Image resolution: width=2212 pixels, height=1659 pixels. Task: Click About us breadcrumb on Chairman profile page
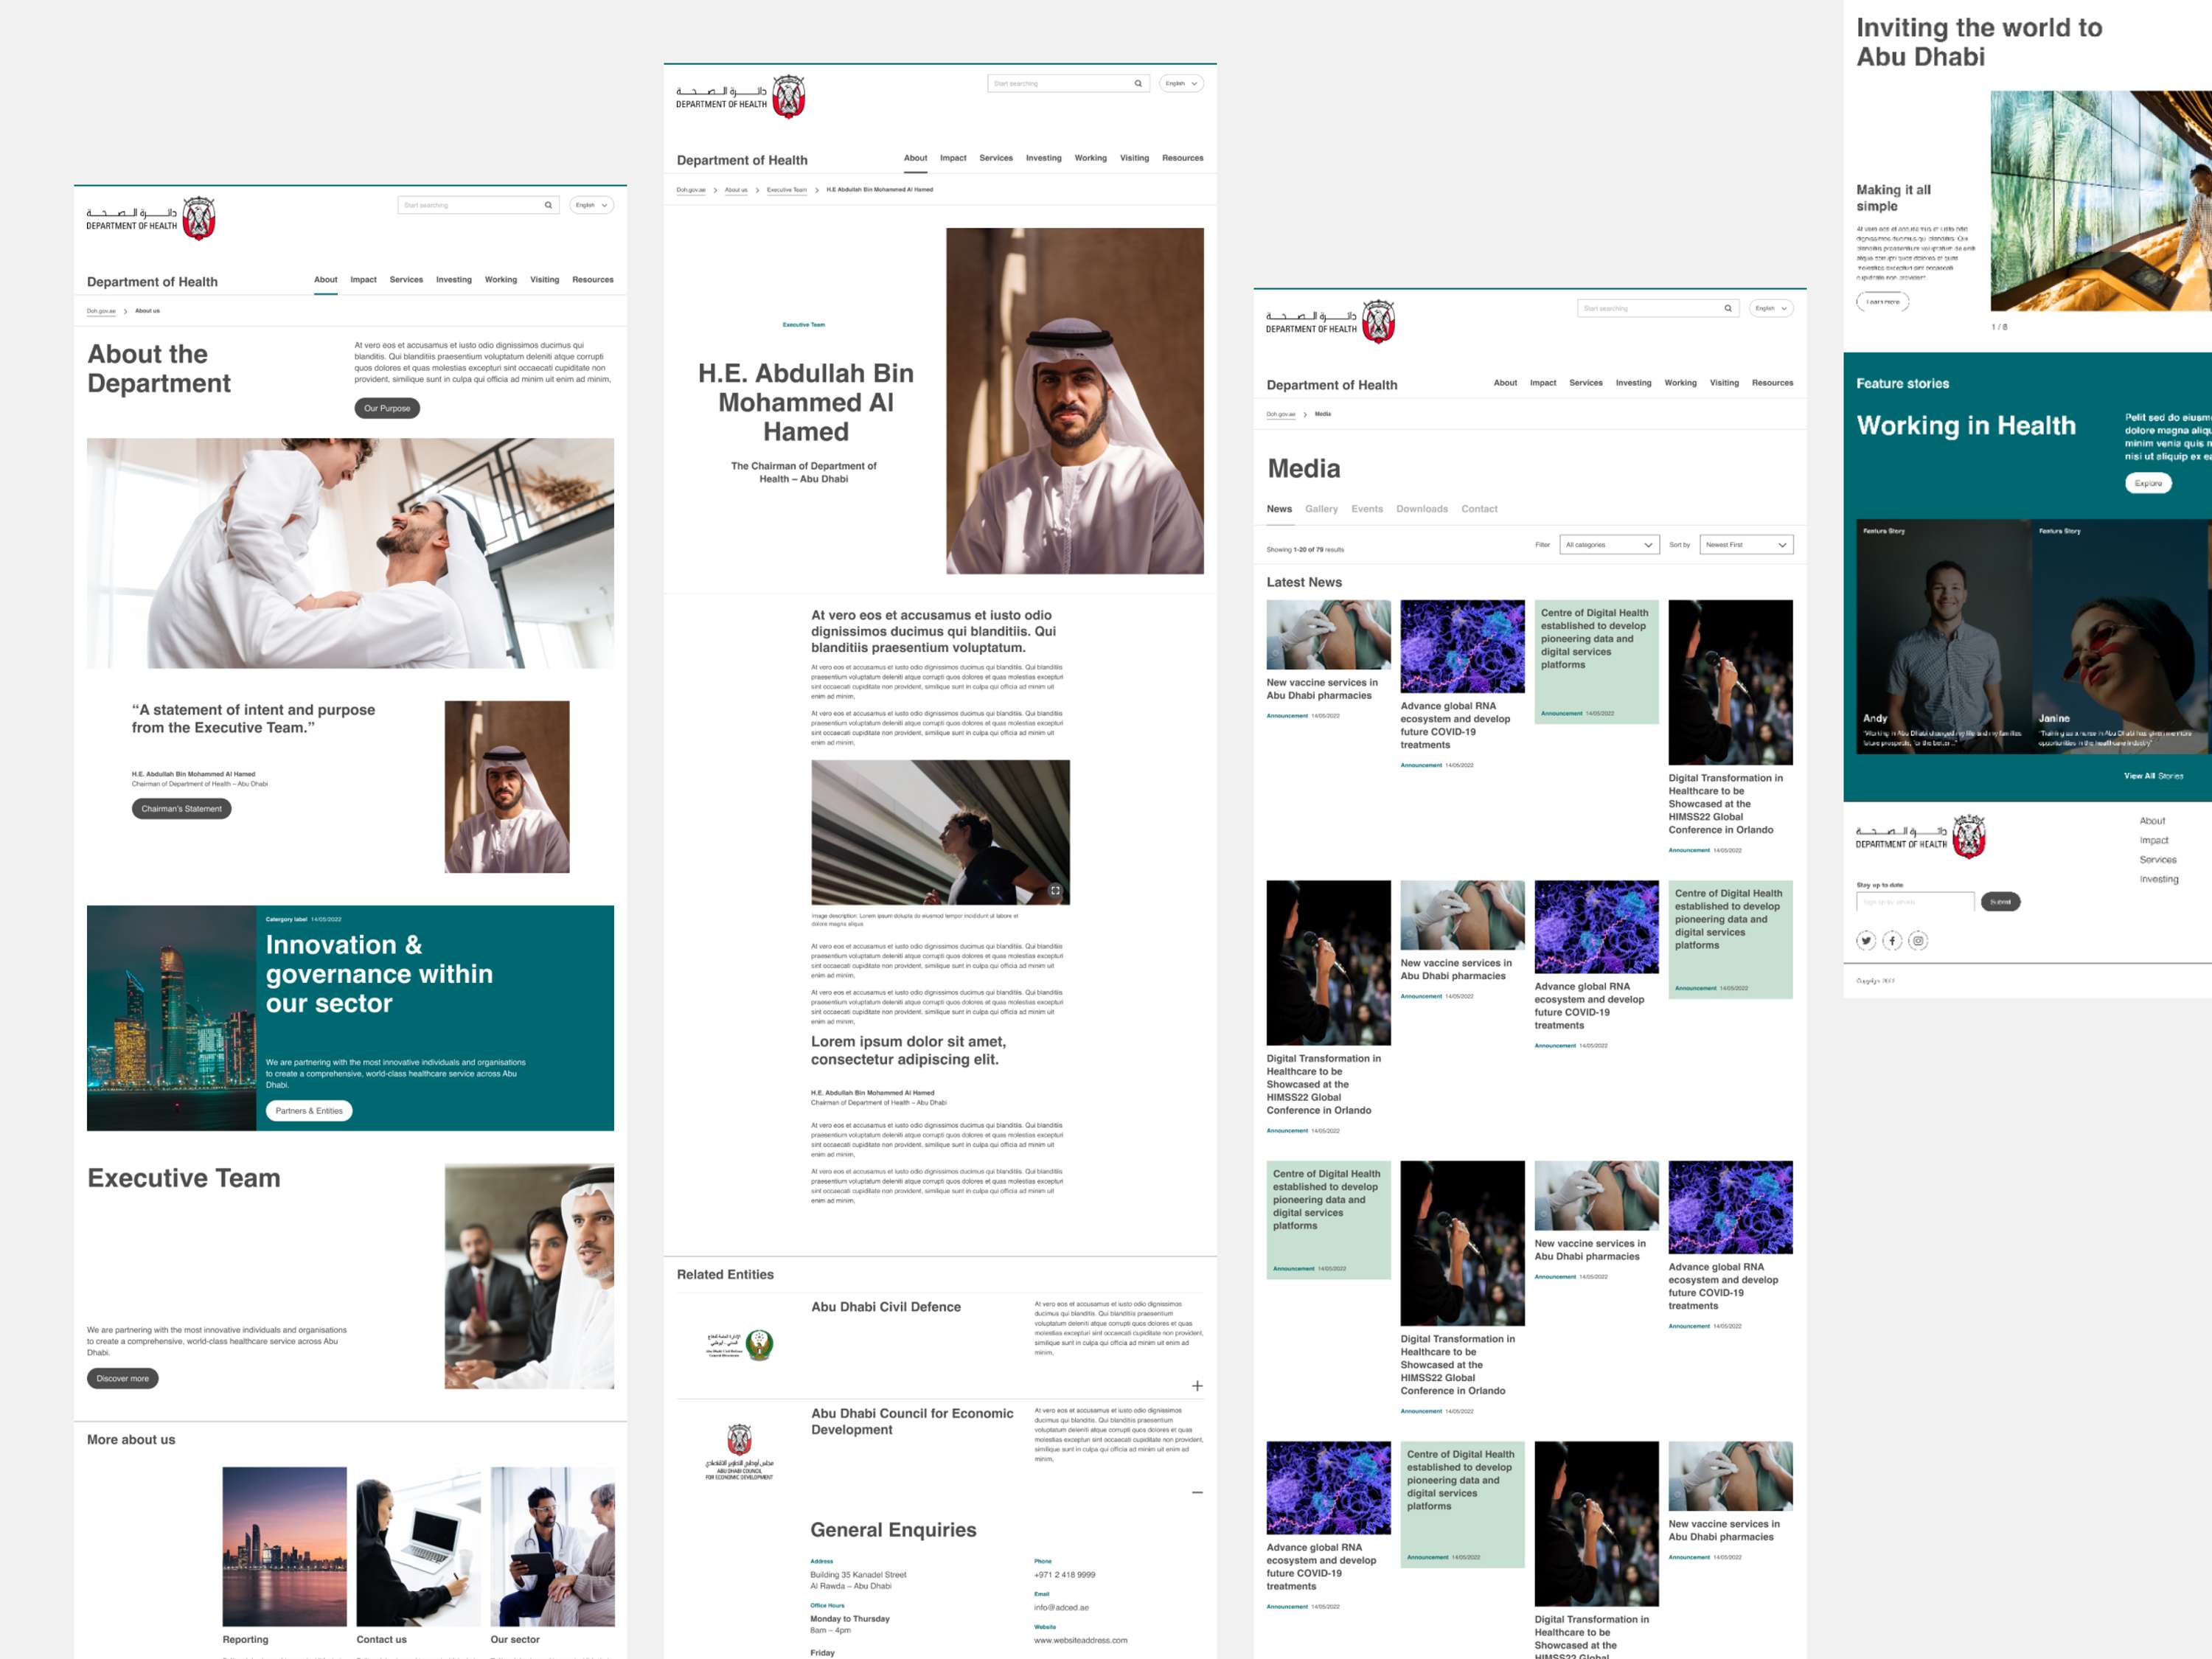736,190
